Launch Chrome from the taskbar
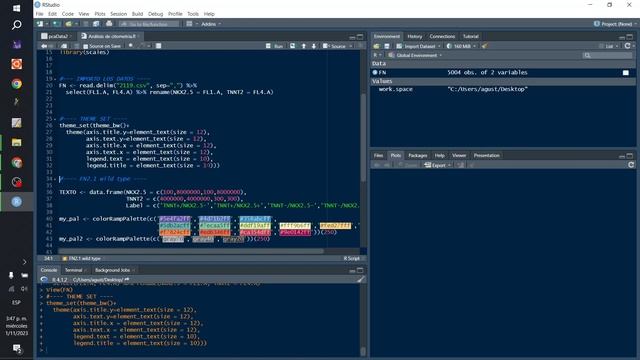This screenshot has height=360, width=640. point(17,84)
